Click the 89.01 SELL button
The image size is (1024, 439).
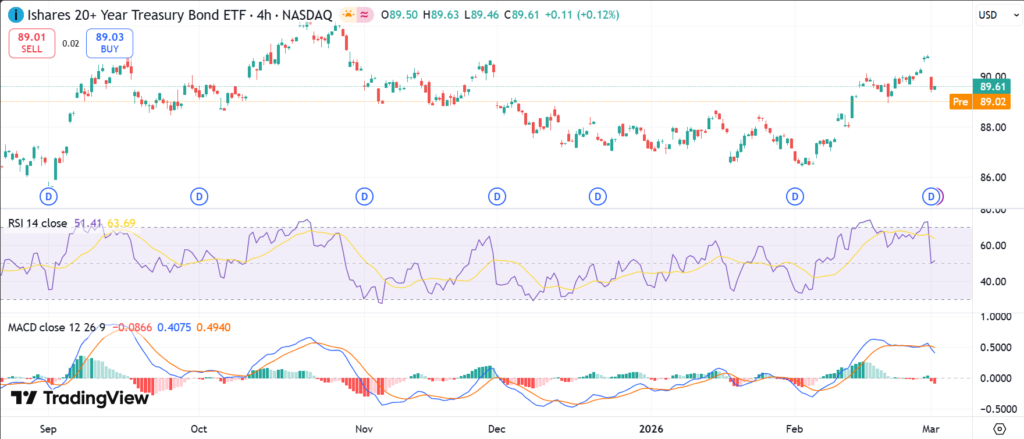click(x=31, y=43)
